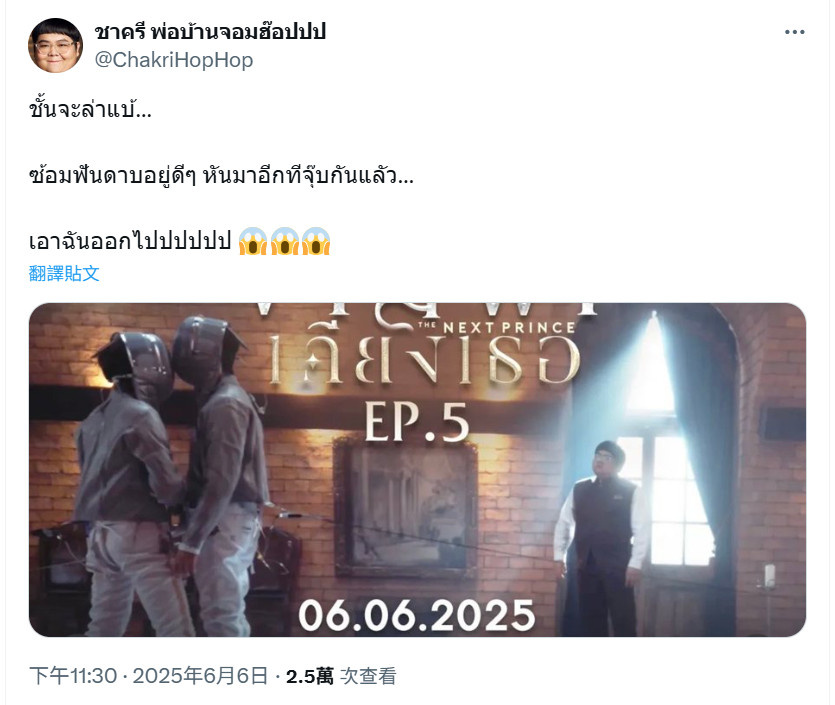Open the display name ชาครี พ่อบ้านจอมฮ๊อปปป
835x705 pixels.
tap(210, 32)
